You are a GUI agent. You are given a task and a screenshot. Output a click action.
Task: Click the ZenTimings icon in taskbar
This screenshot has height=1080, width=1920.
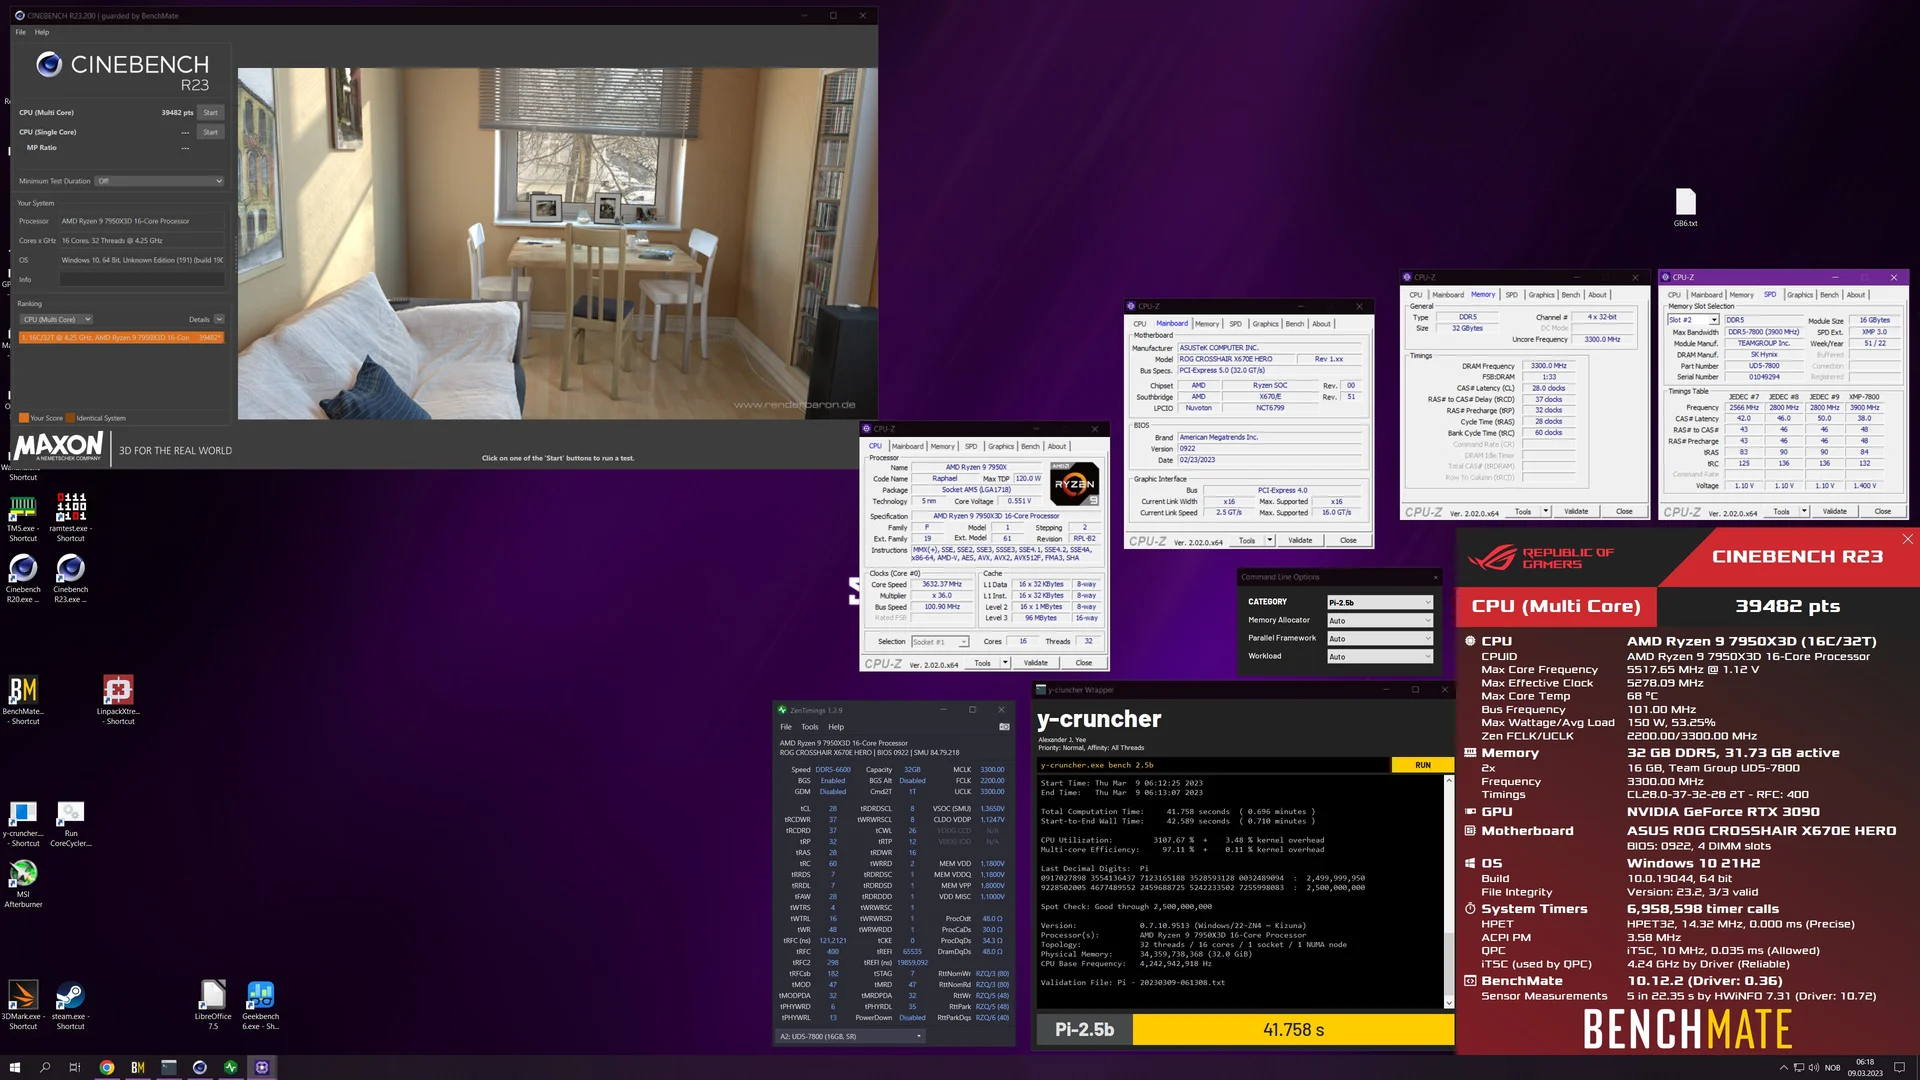tap(231, 1067)
